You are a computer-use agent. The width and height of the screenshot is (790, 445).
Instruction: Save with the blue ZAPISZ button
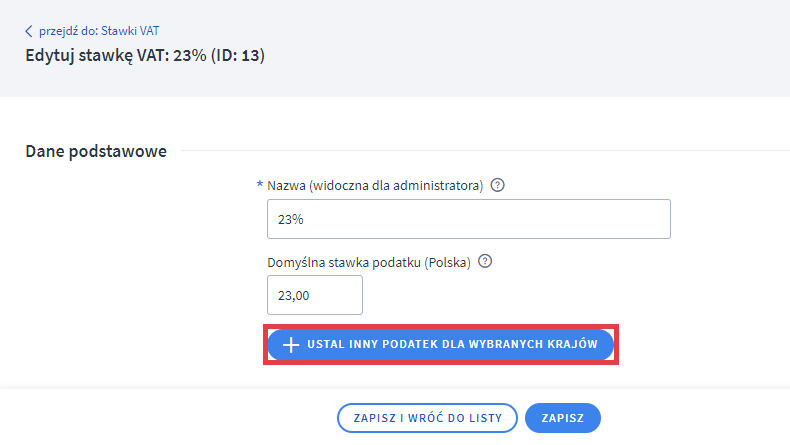(x=562, y=417)
